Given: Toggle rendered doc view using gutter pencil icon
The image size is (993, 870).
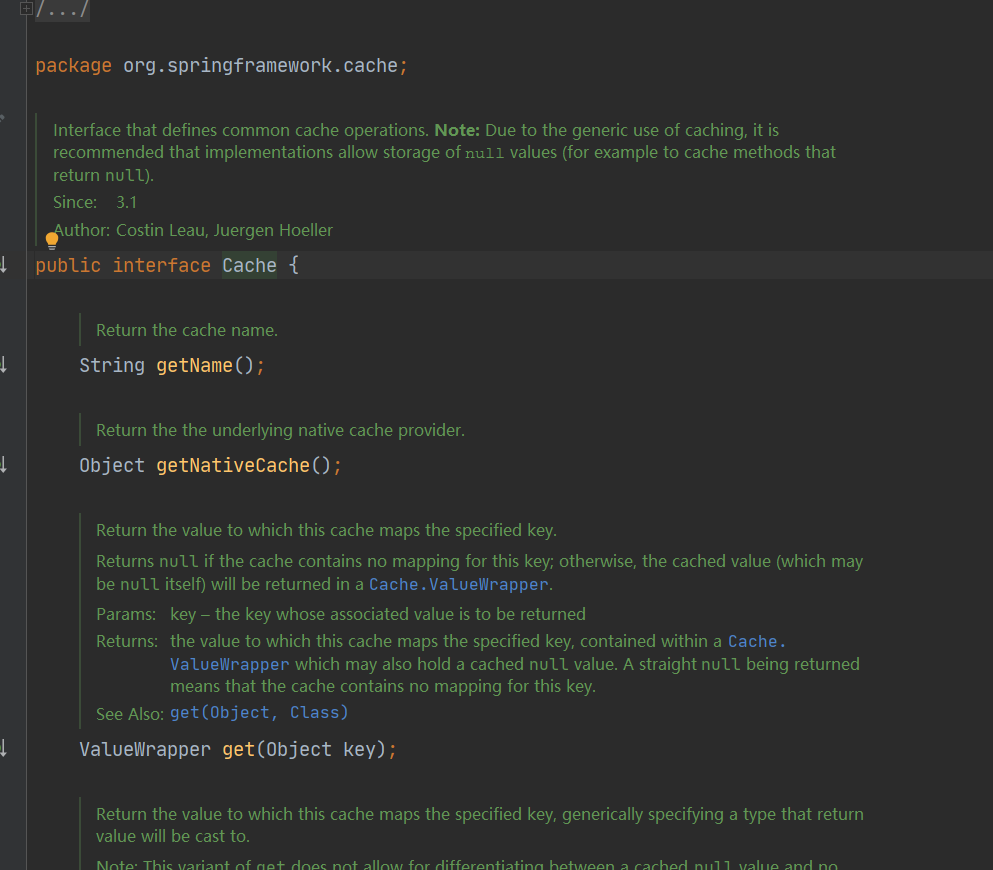Looking at the screenshot, I should pyautogui.click(x=3, y=118).
